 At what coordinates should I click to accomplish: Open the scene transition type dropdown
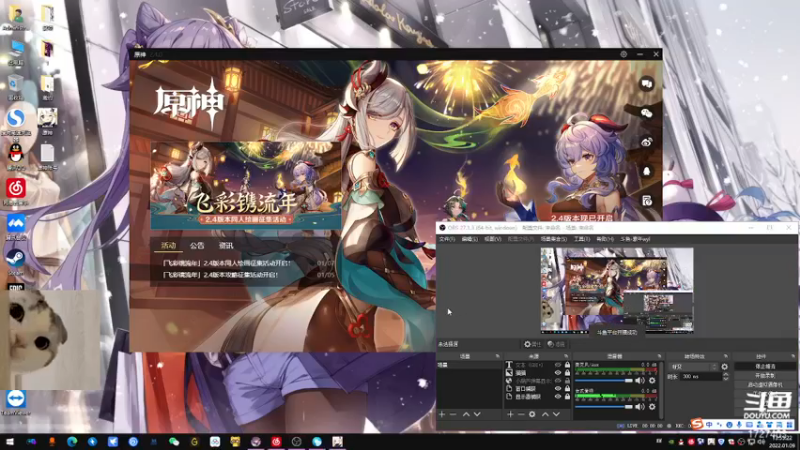(x=693, y=367)
